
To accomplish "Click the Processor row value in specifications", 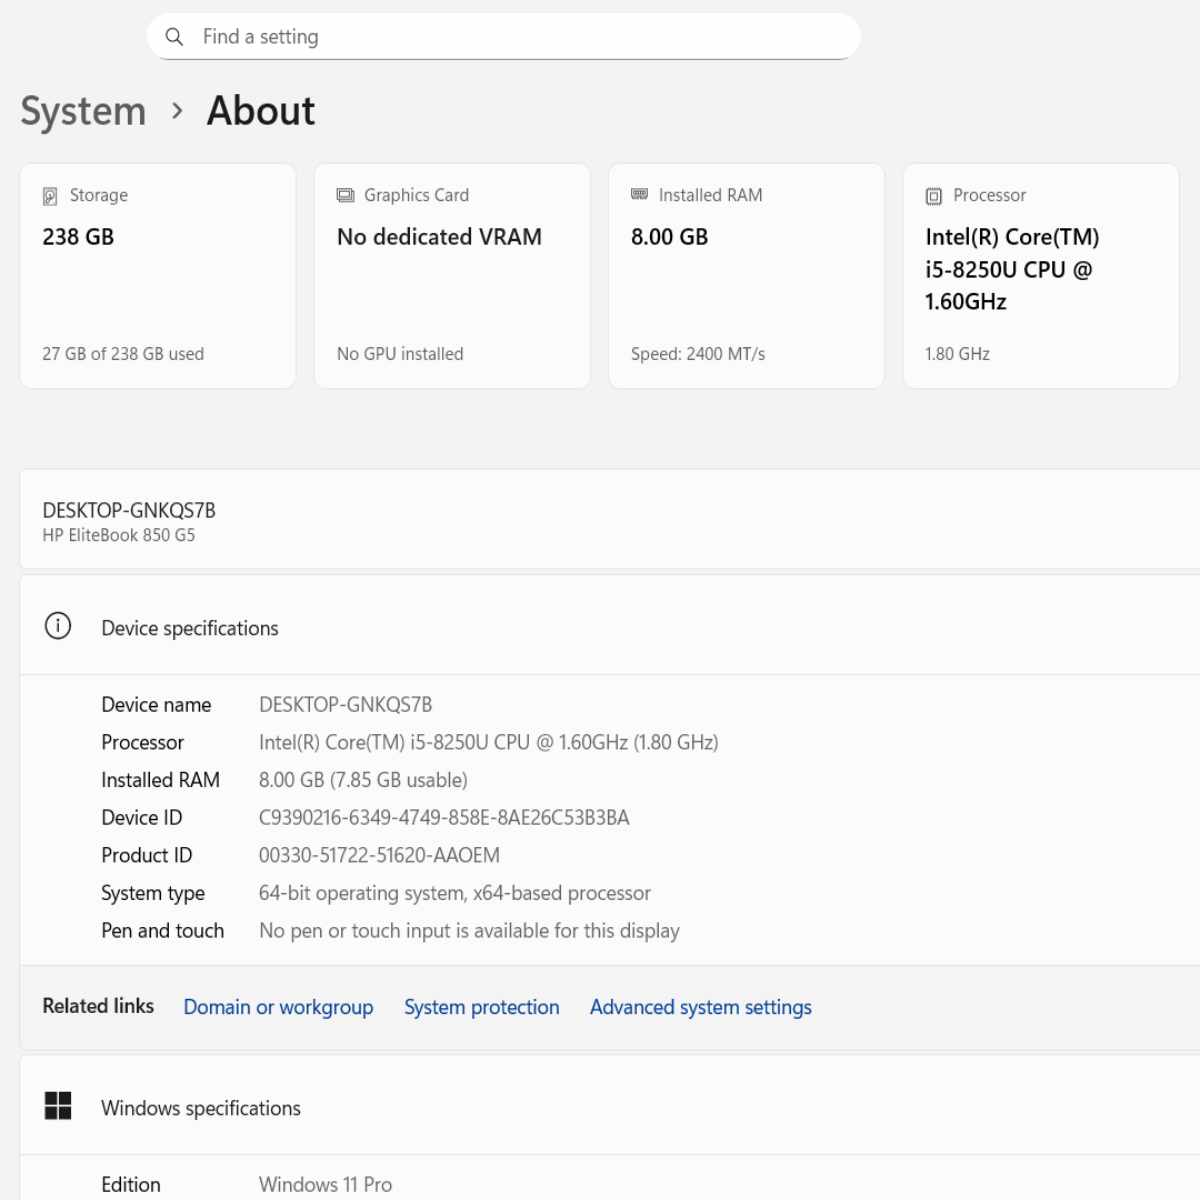I will pos(489,742).
